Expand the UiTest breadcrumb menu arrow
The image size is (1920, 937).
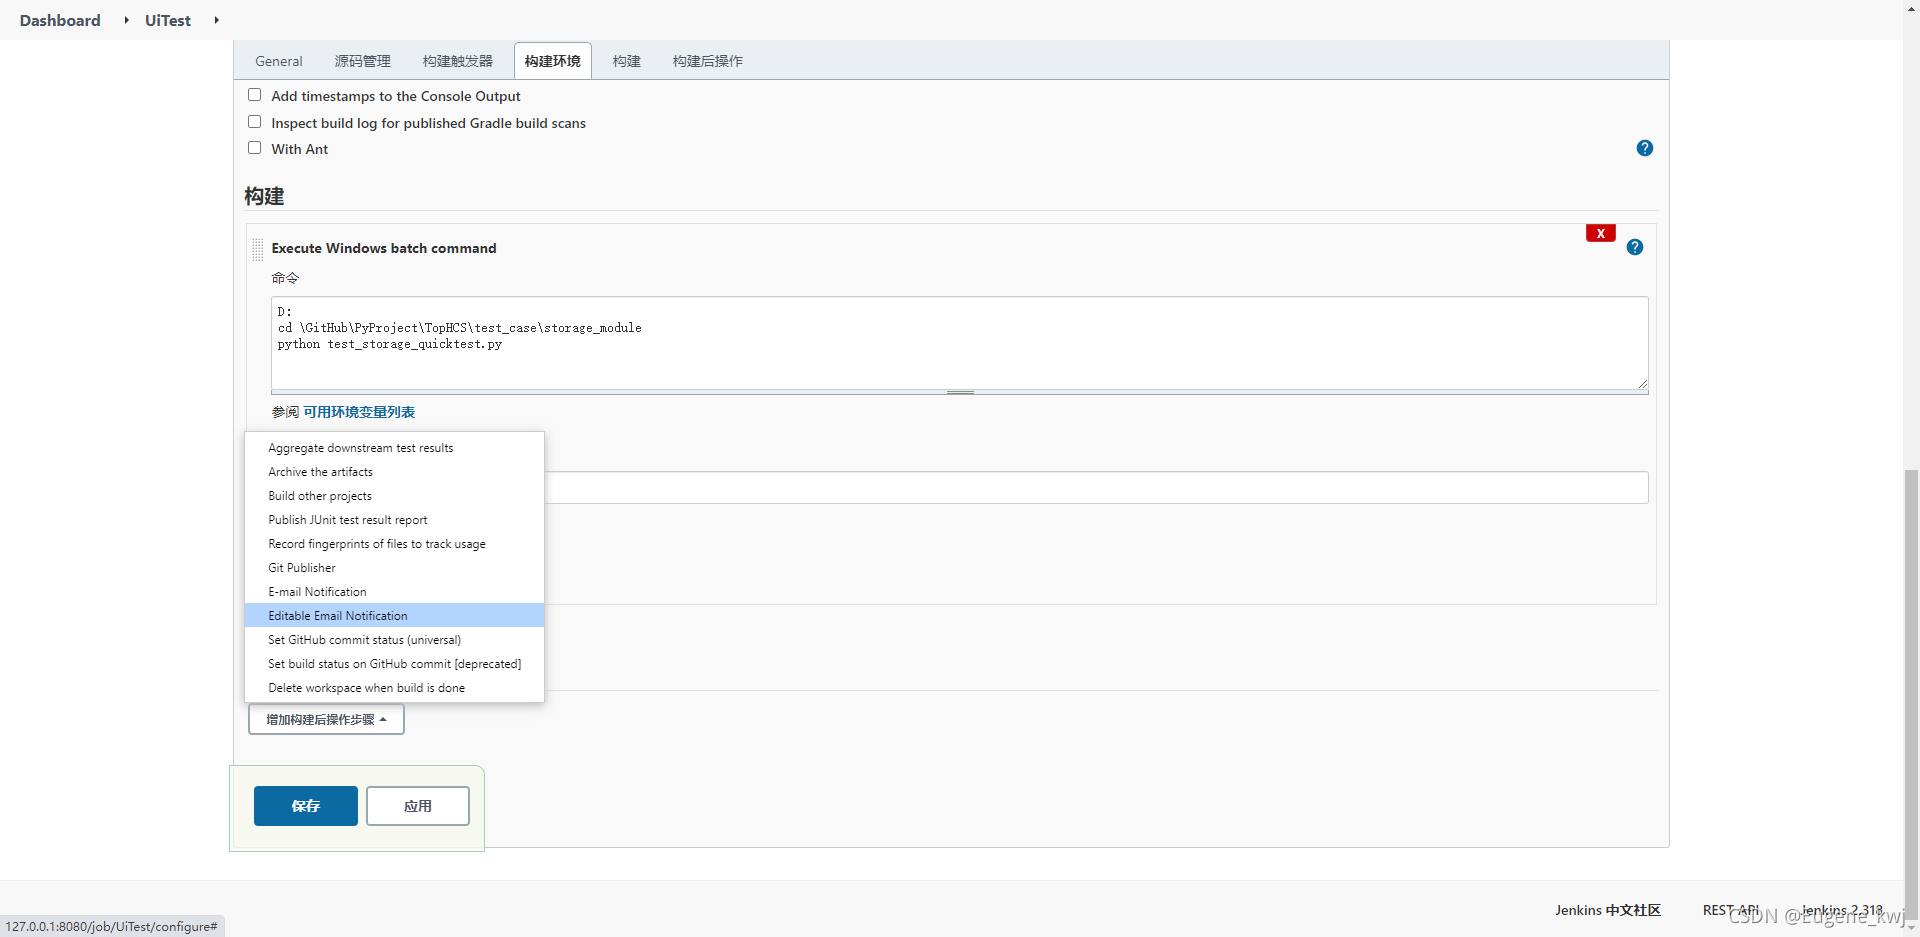tap(216, 20)
